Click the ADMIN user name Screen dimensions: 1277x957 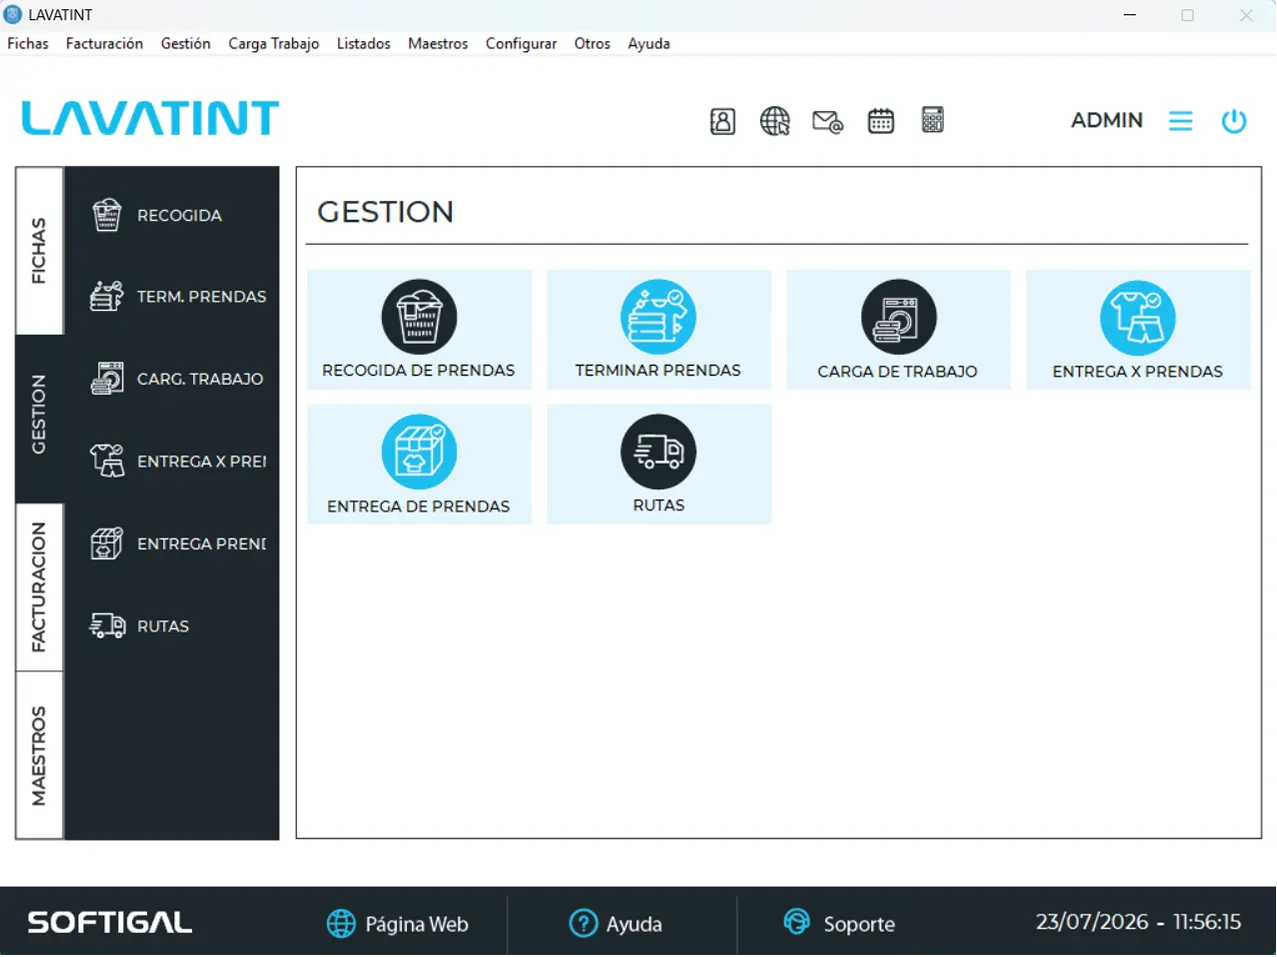pyautogui.click(x=1107, y=120)
